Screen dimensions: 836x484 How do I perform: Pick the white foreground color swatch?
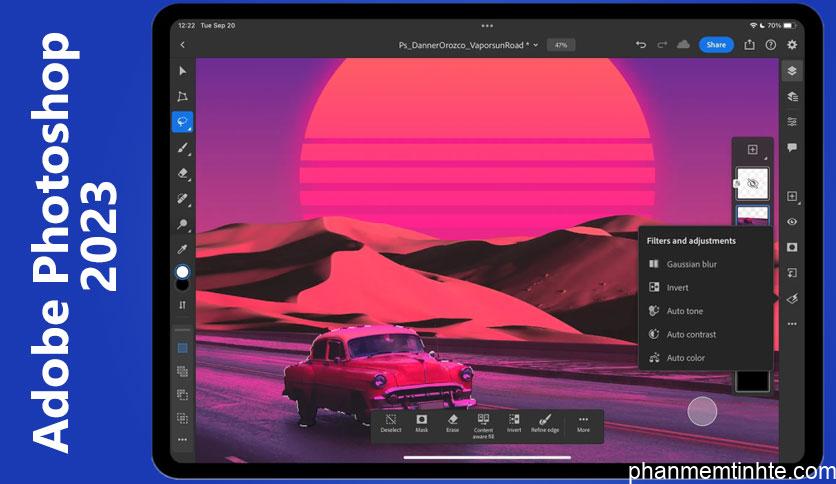point(182,272)
